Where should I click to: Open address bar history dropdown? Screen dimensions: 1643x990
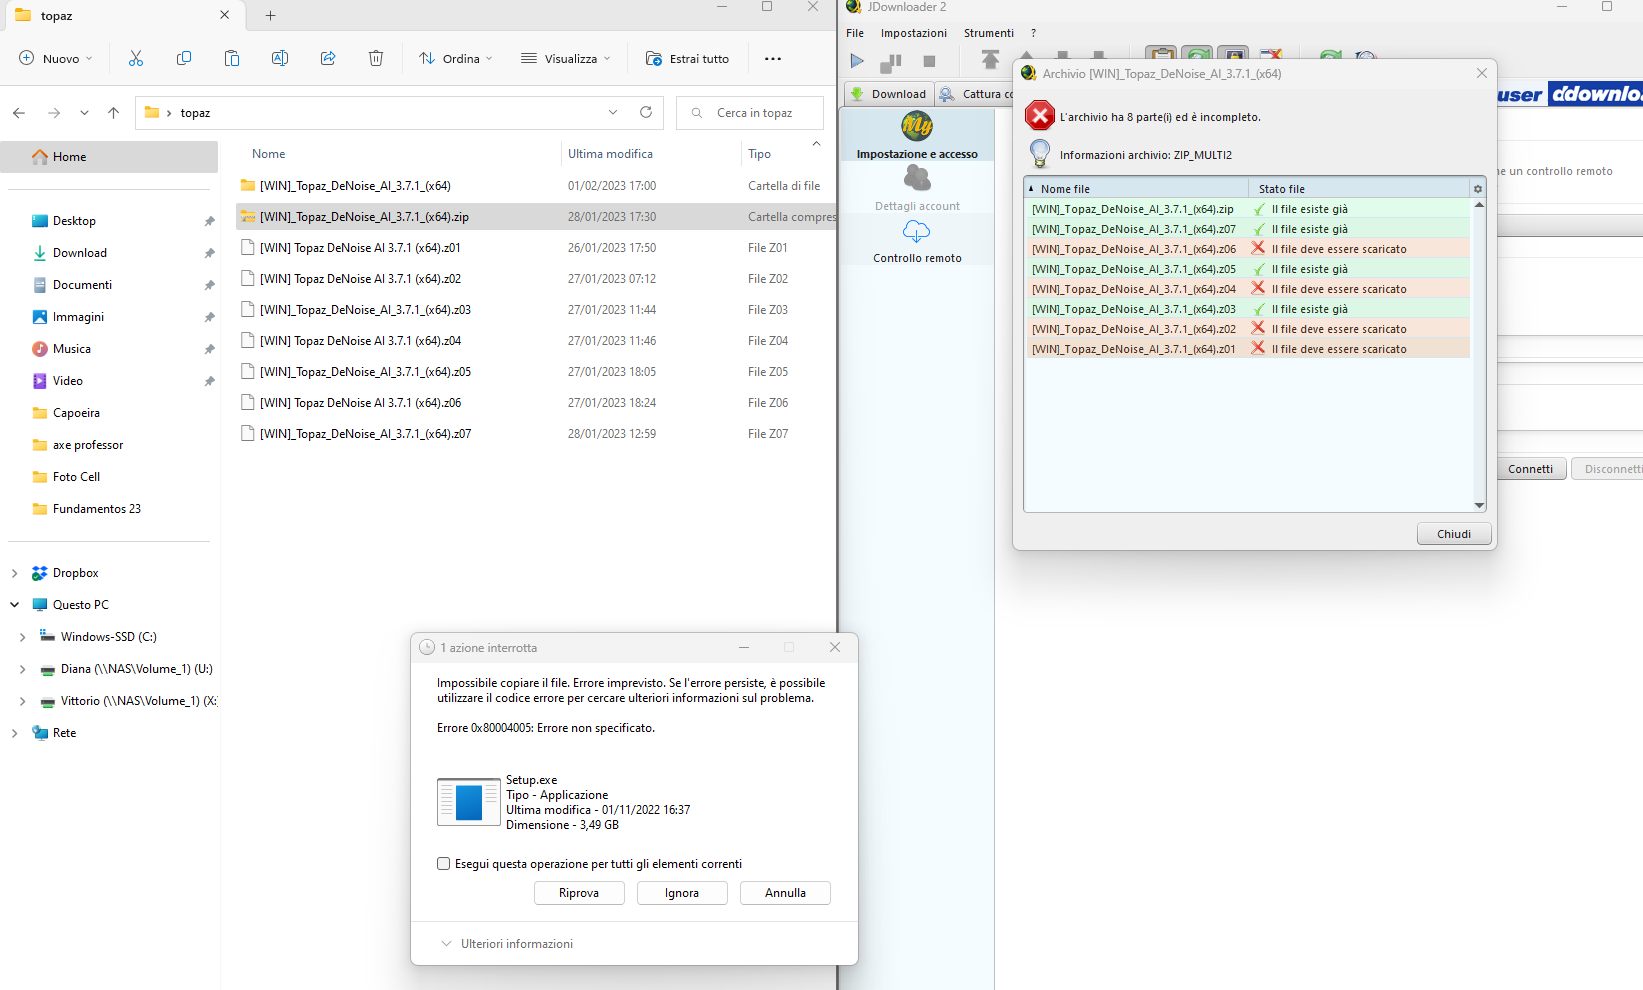(x=613, y=112)
